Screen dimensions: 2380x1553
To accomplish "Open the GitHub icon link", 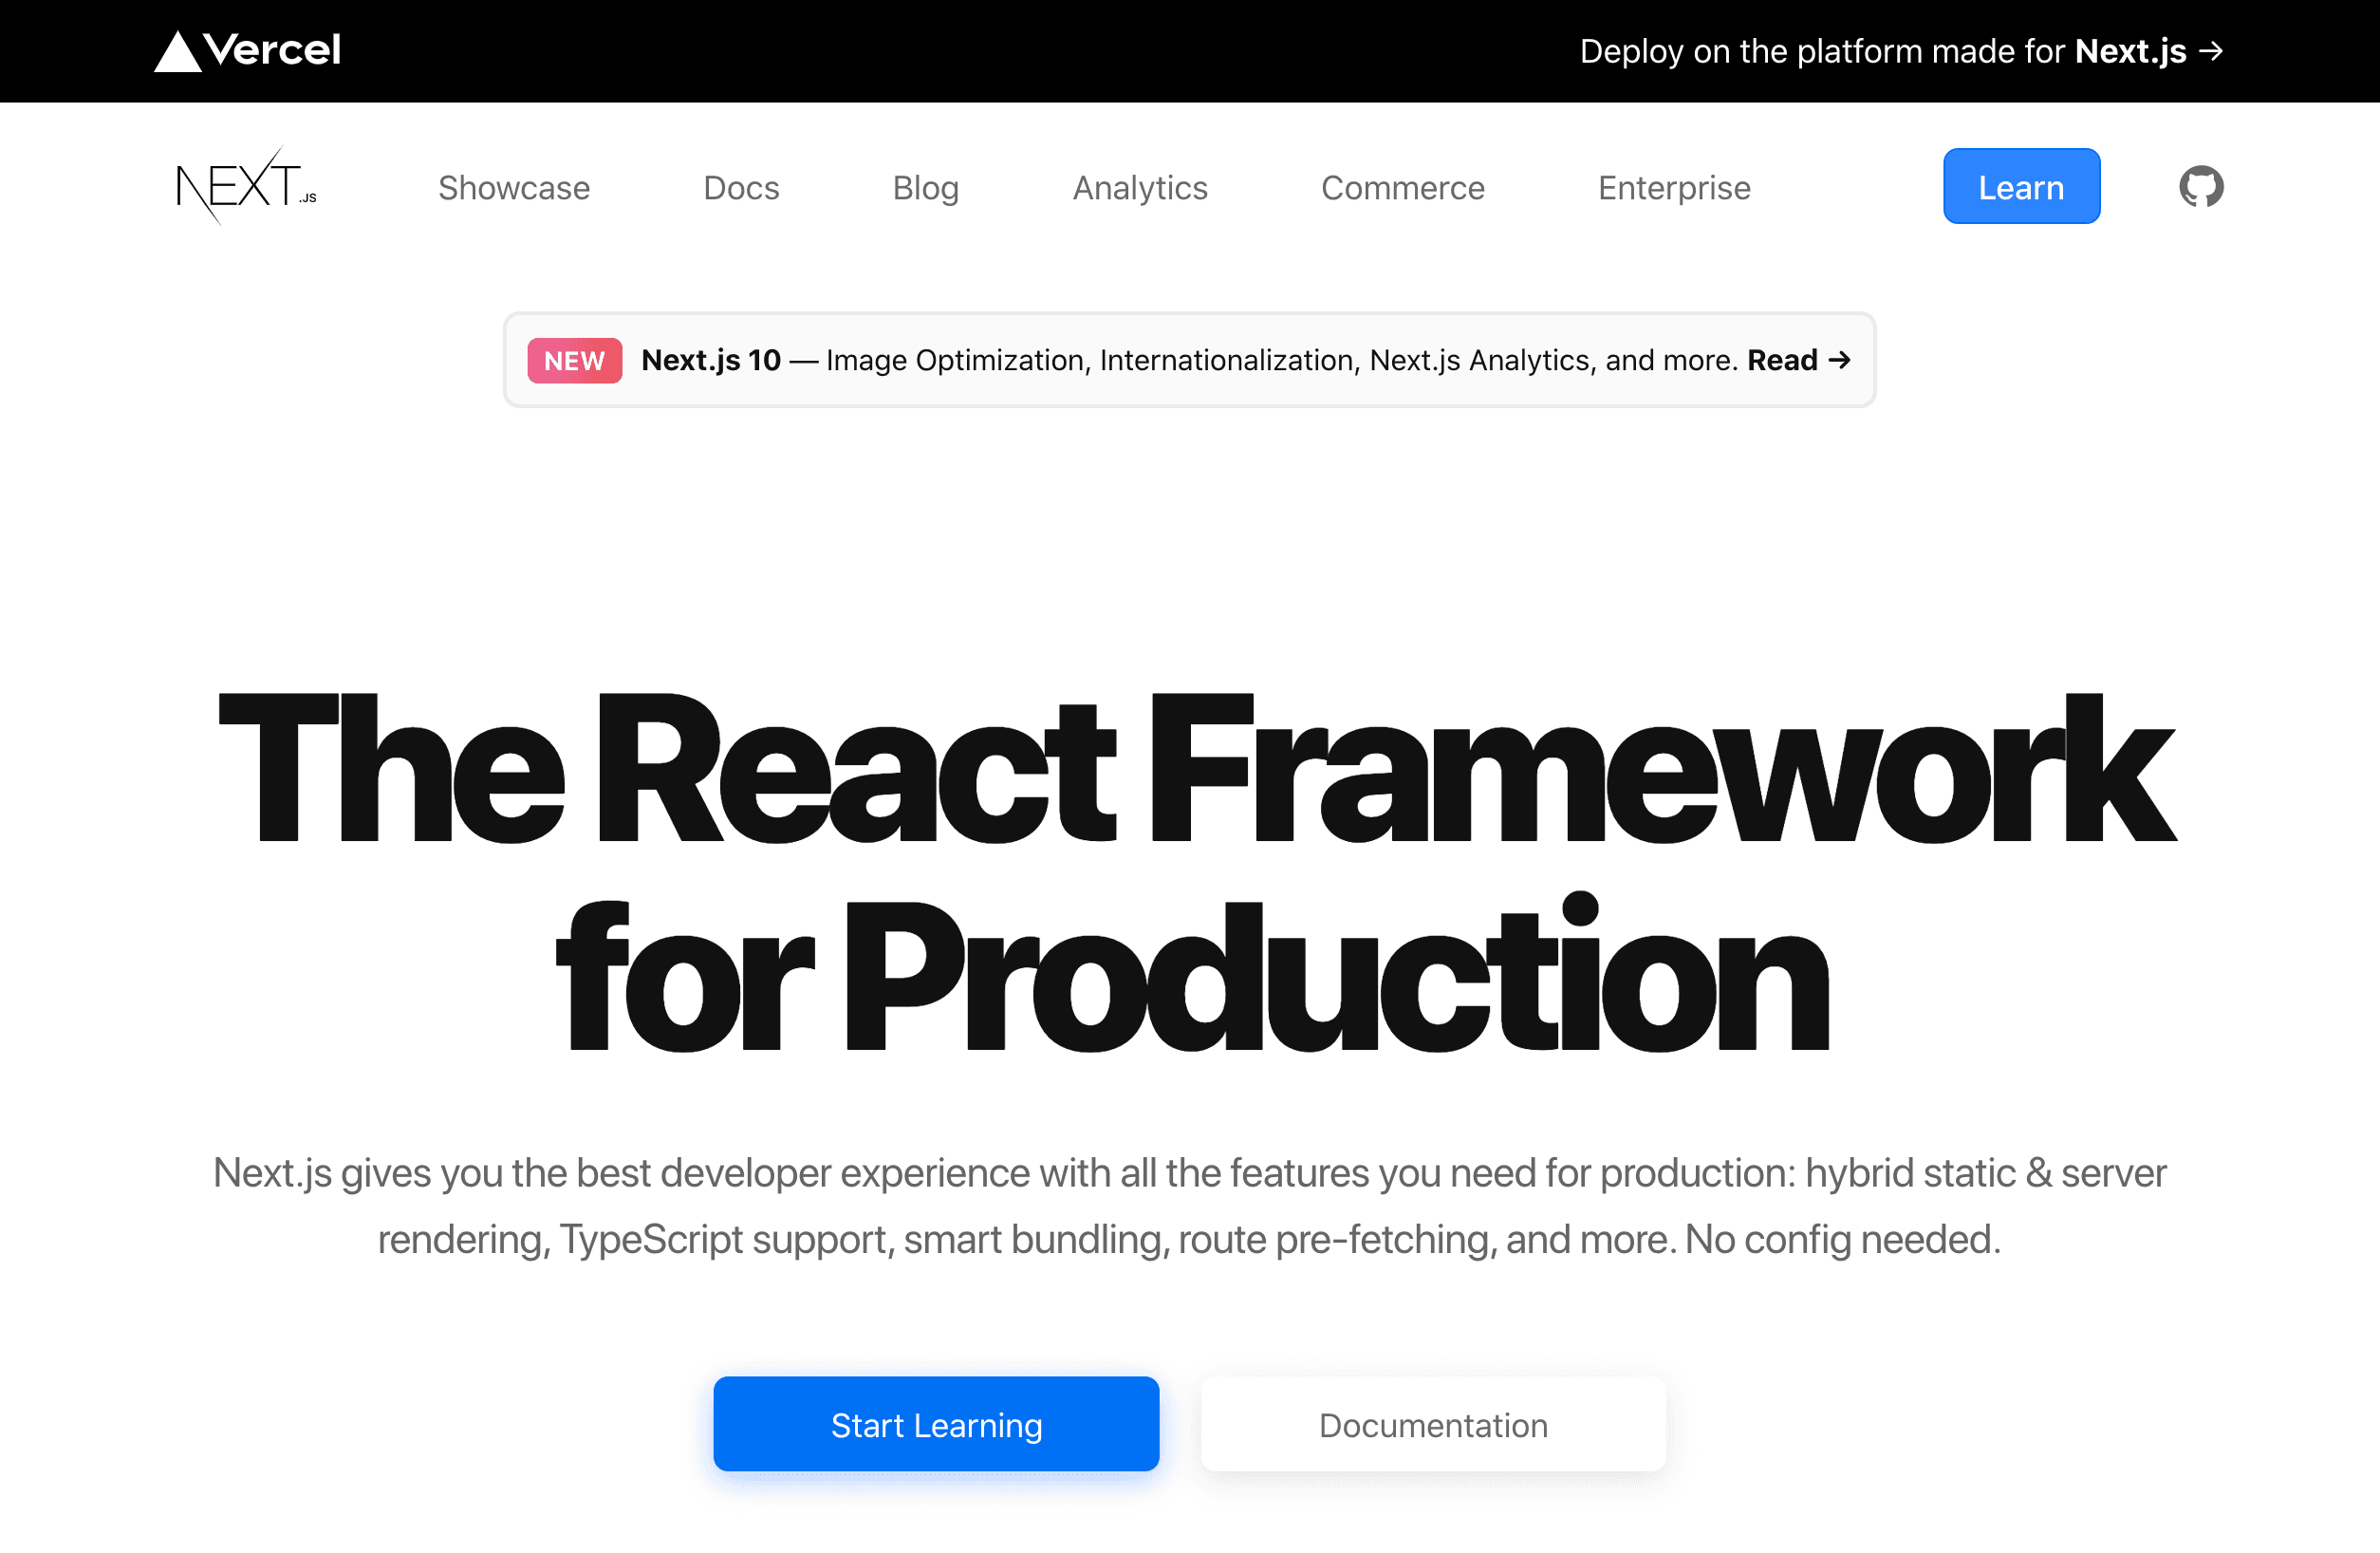I will pos(2200,187).
